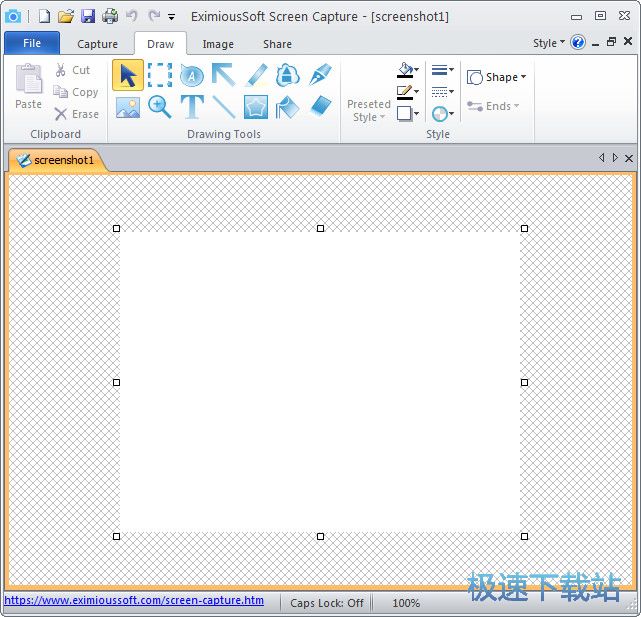Expand the Customize Quick Access Toolbar arrow

pyautogui.click(x=172, y=17)
